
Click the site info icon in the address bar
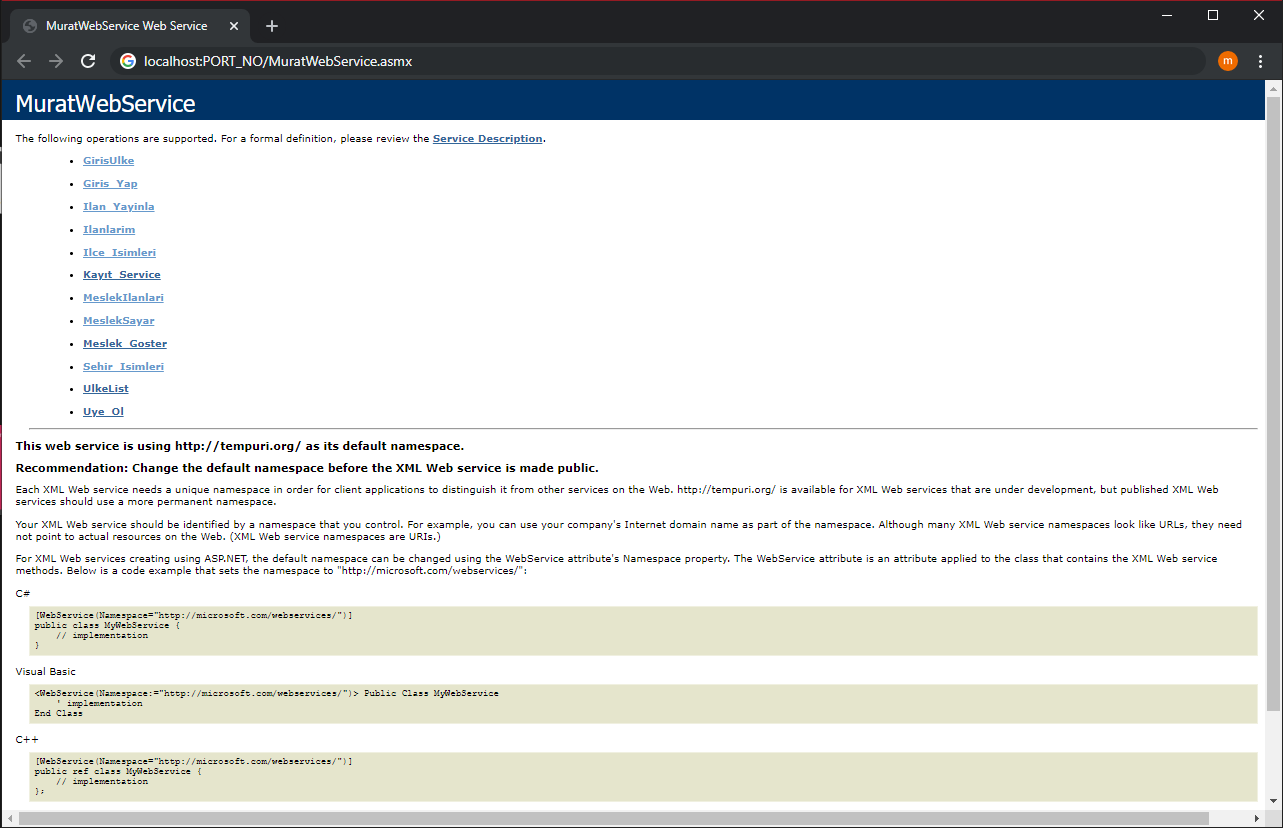pyautogui.click(x=128, y=61)
